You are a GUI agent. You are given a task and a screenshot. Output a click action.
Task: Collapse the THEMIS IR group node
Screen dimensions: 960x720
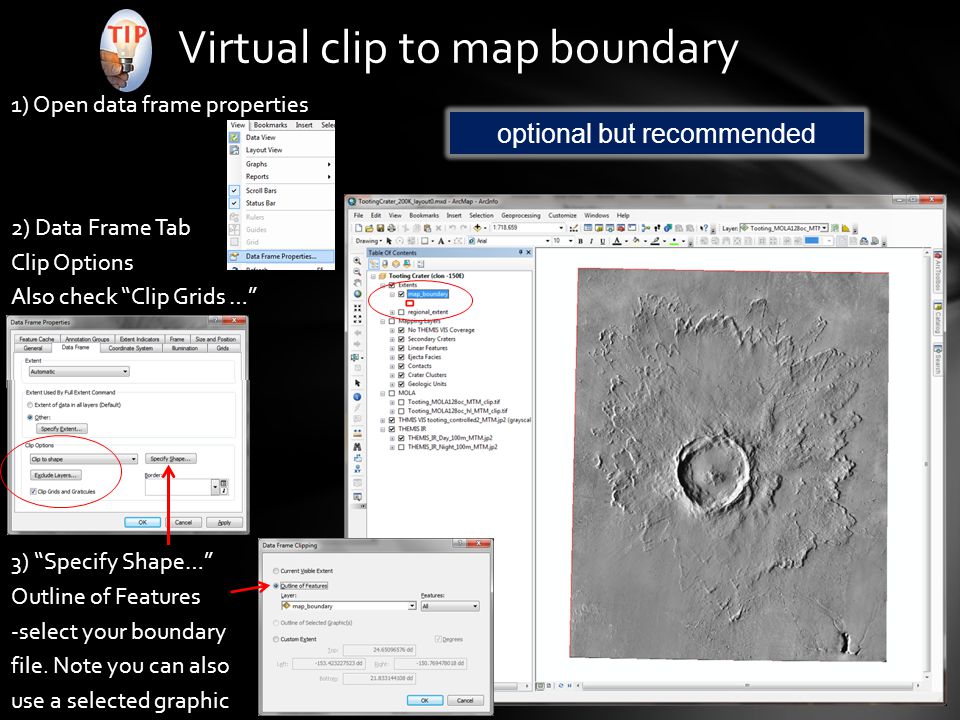point(382,429)
